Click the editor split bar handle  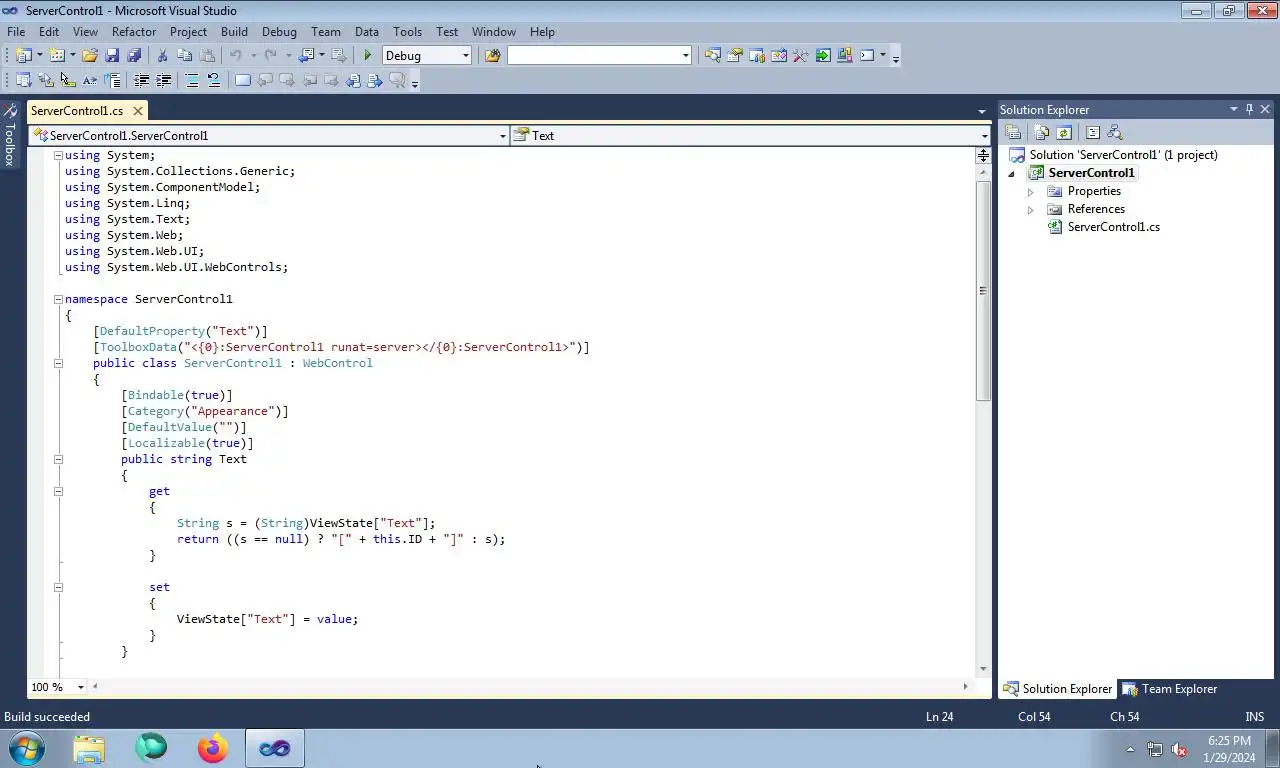tap(983, 156)
